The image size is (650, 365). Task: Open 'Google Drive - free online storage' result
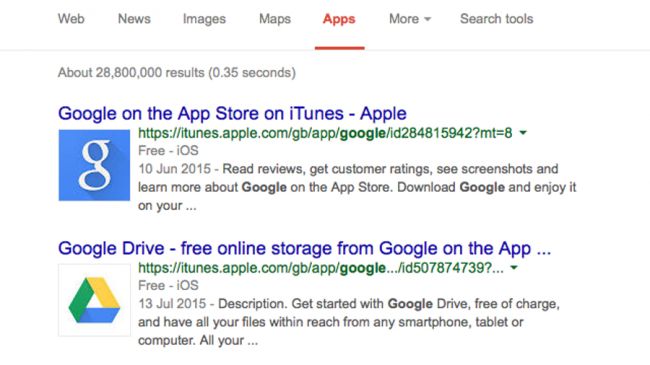(305, 248)
